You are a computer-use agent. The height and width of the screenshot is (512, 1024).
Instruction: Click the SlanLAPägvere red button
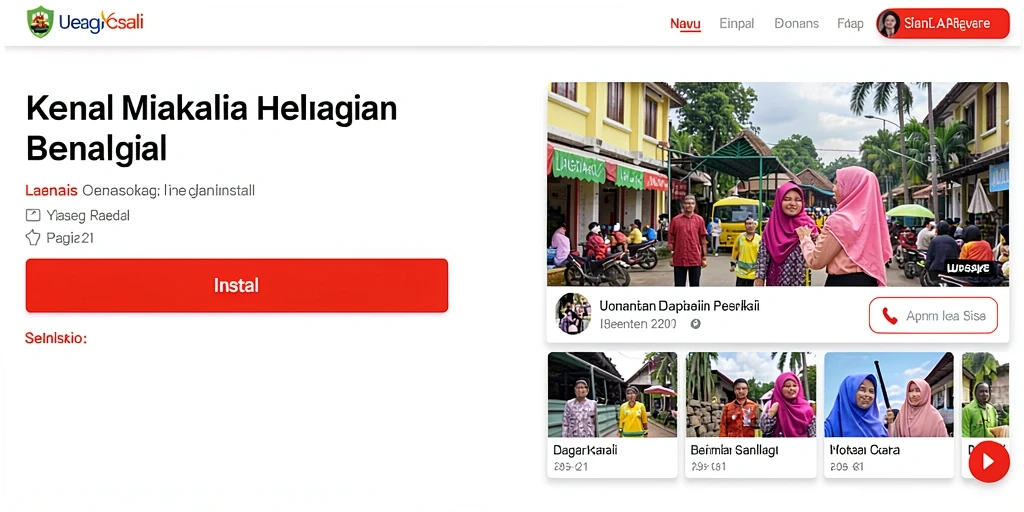[x=943, y=24]
